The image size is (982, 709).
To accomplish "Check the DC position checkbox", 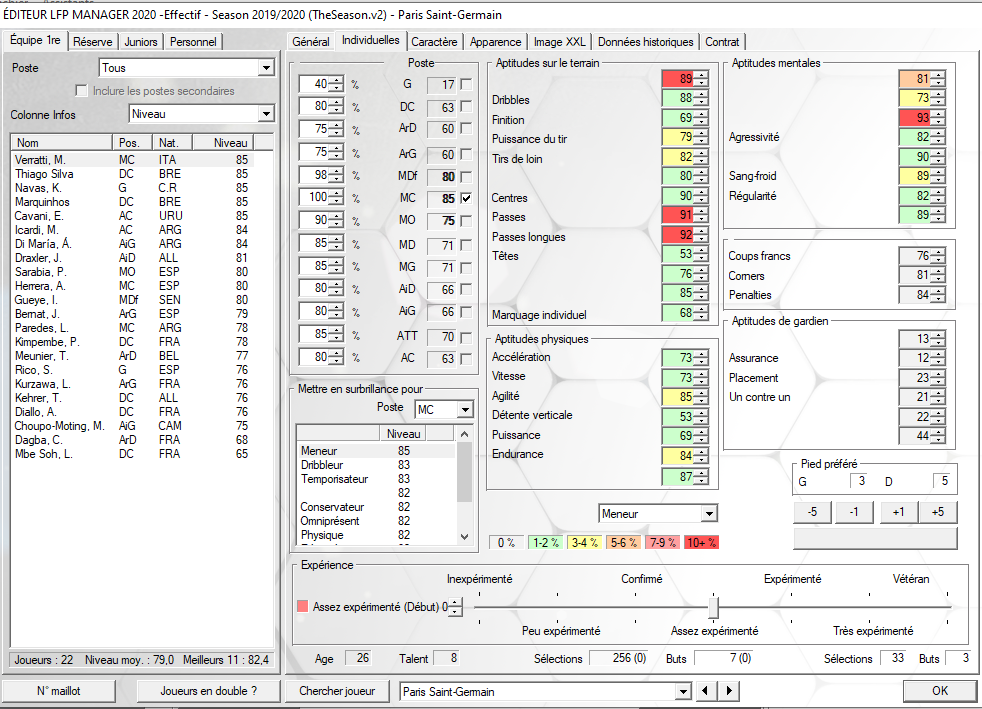I will (x=466, y=107).
